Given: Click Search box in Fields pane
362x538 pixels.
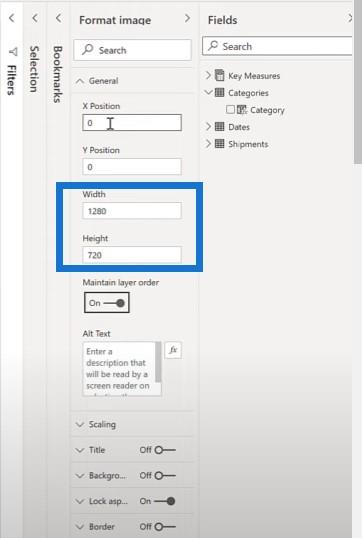Looking at the screenshot, I should click(277, 46).
